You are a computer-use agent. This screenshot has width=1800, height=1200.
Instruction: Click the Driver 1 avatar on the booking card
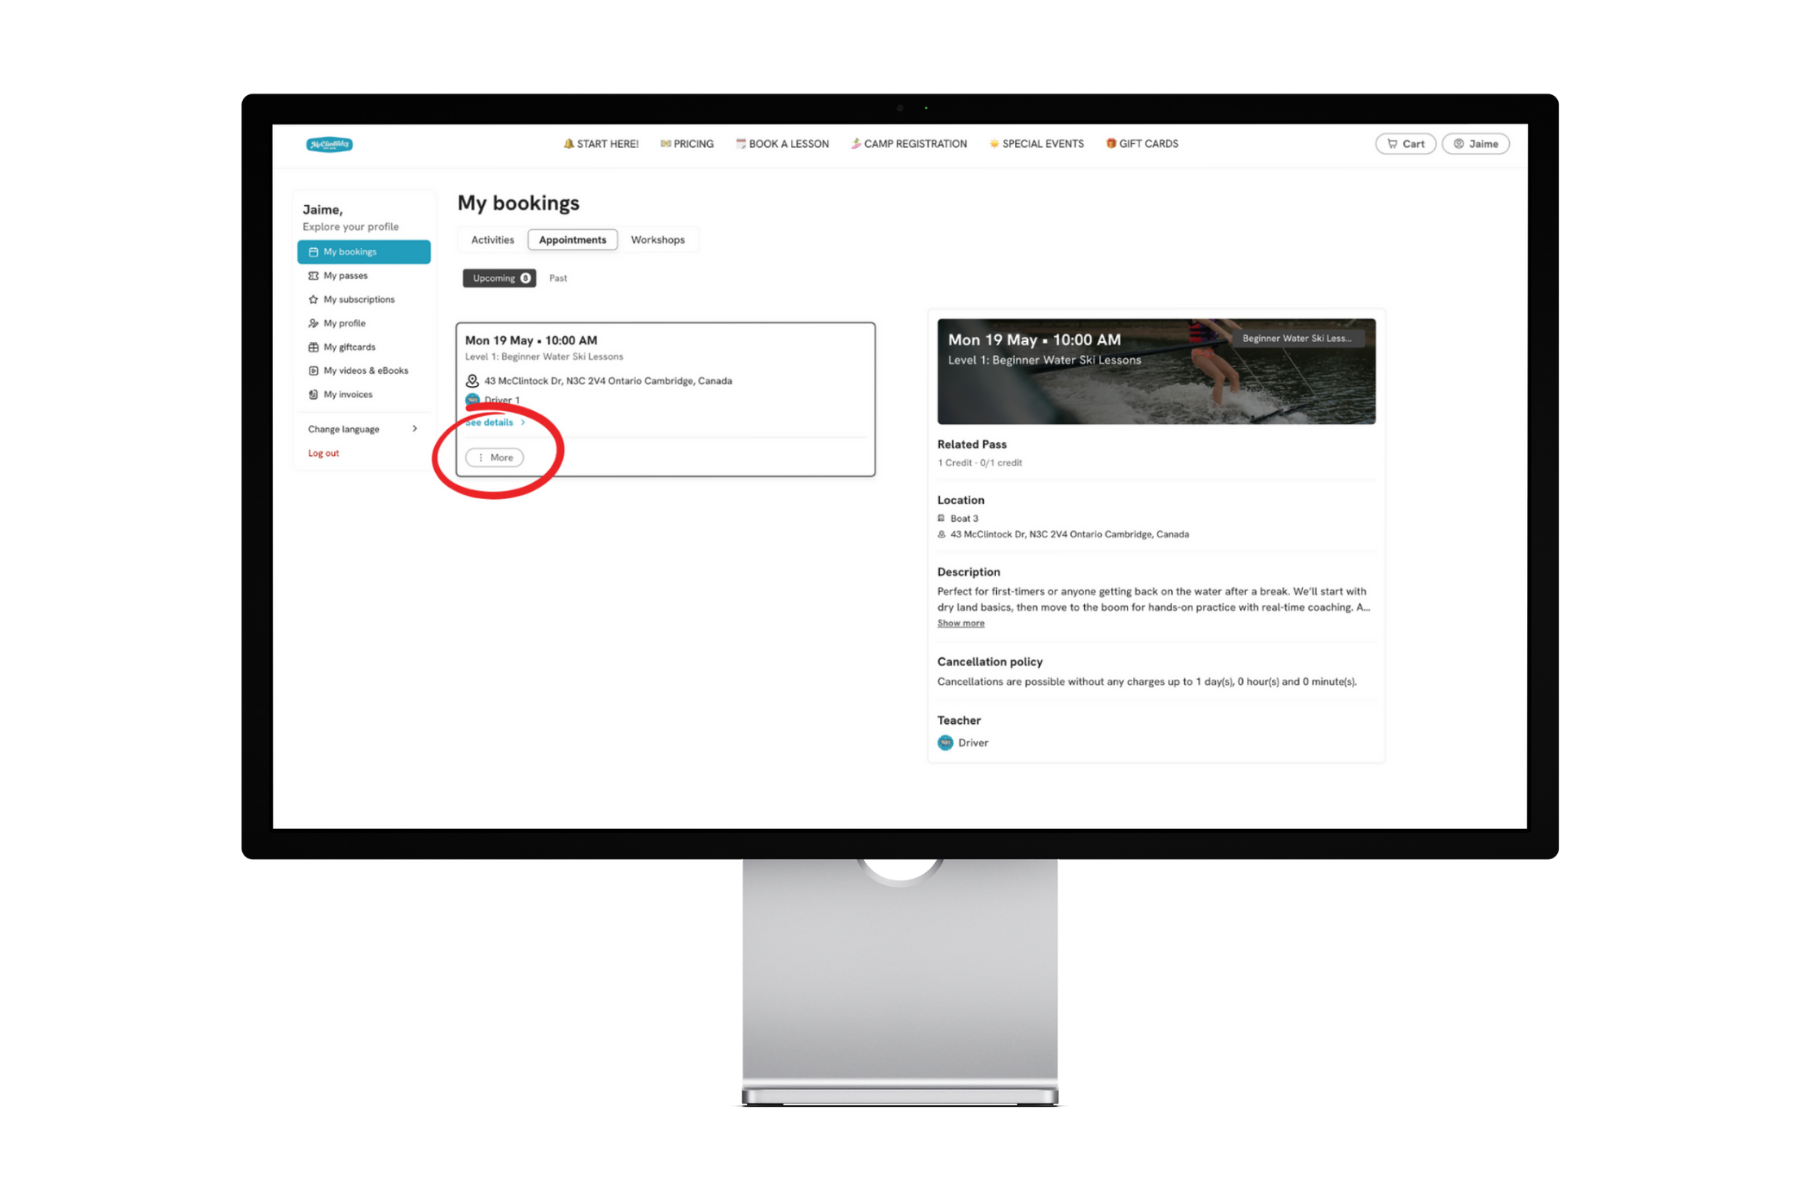[472, 401]
